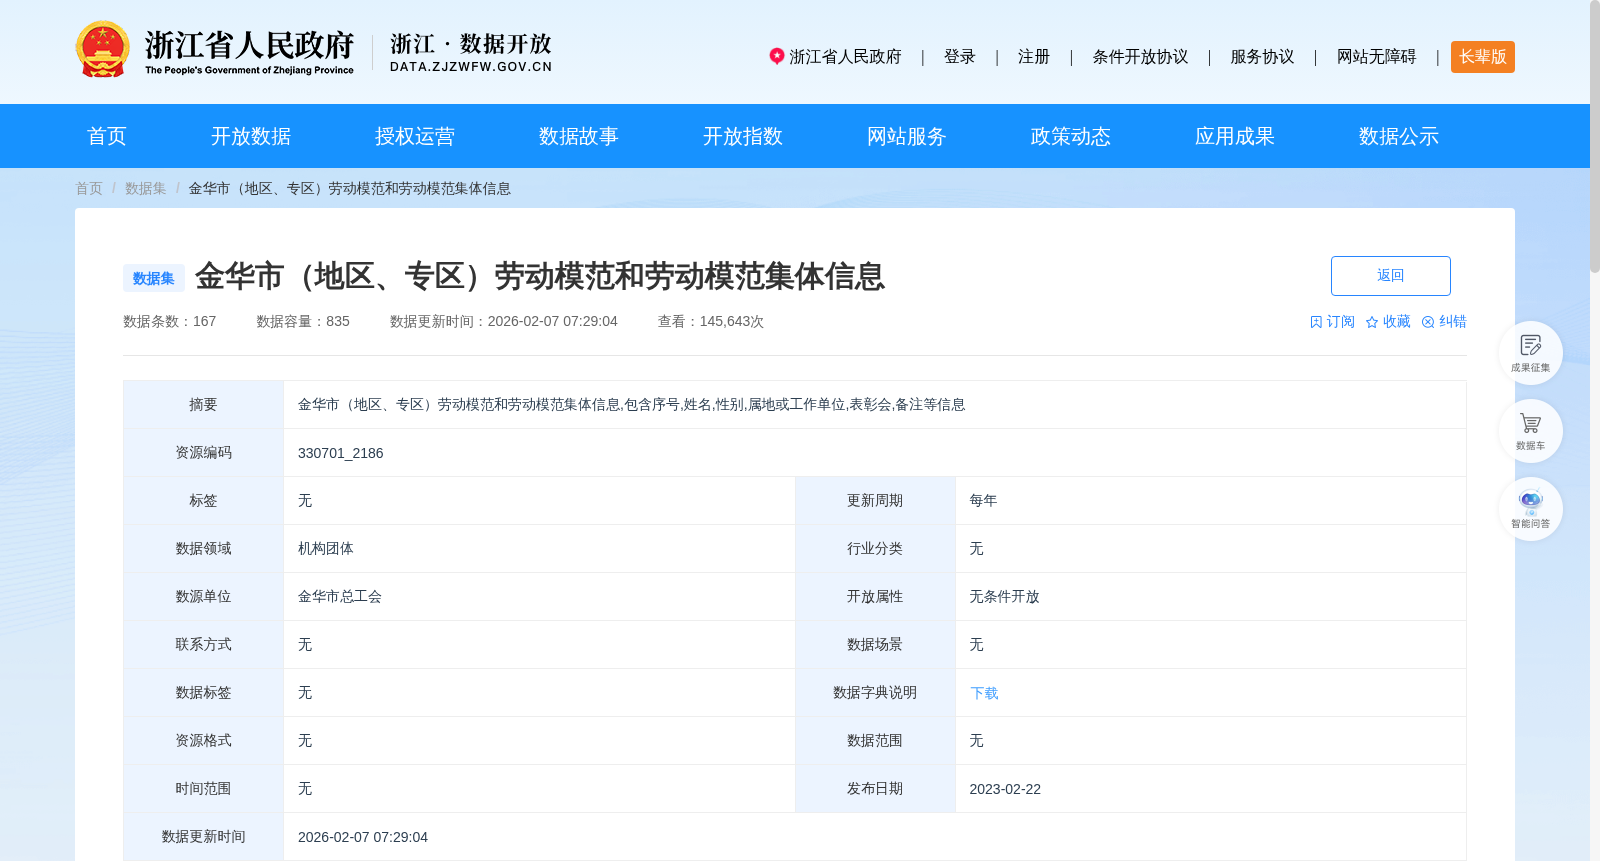
Task: Click the 注册 link
Action: coord(1034,57)
